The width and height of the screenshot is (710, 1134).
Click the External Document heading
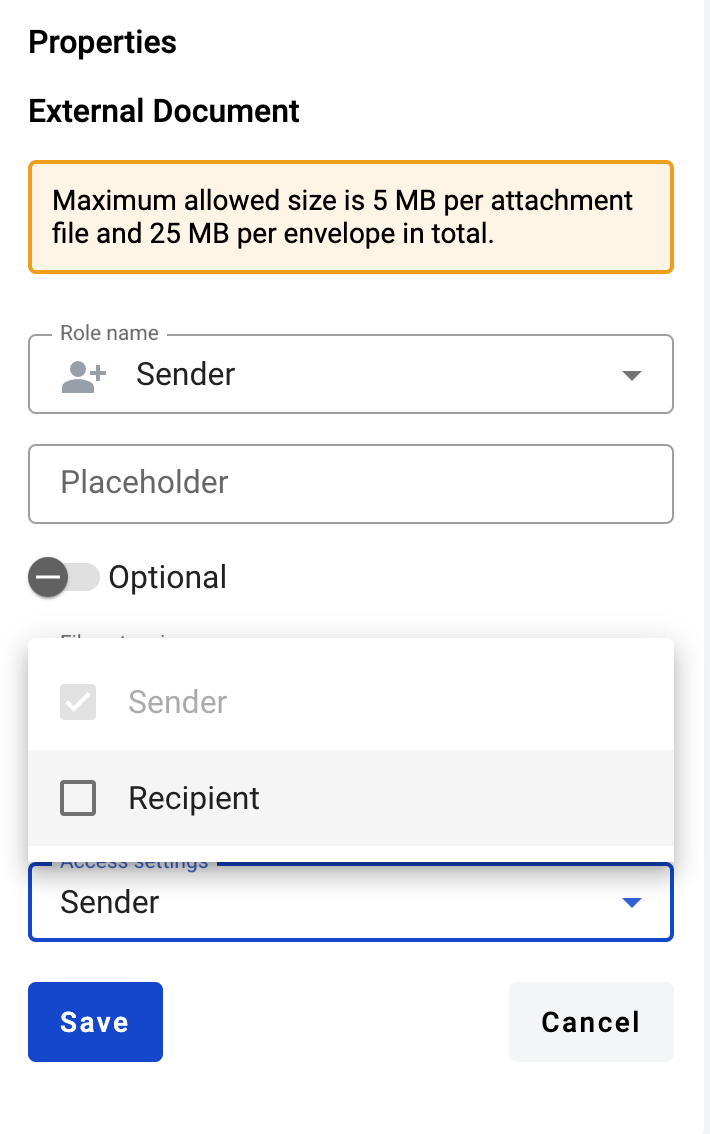click(x=164, y=111)
